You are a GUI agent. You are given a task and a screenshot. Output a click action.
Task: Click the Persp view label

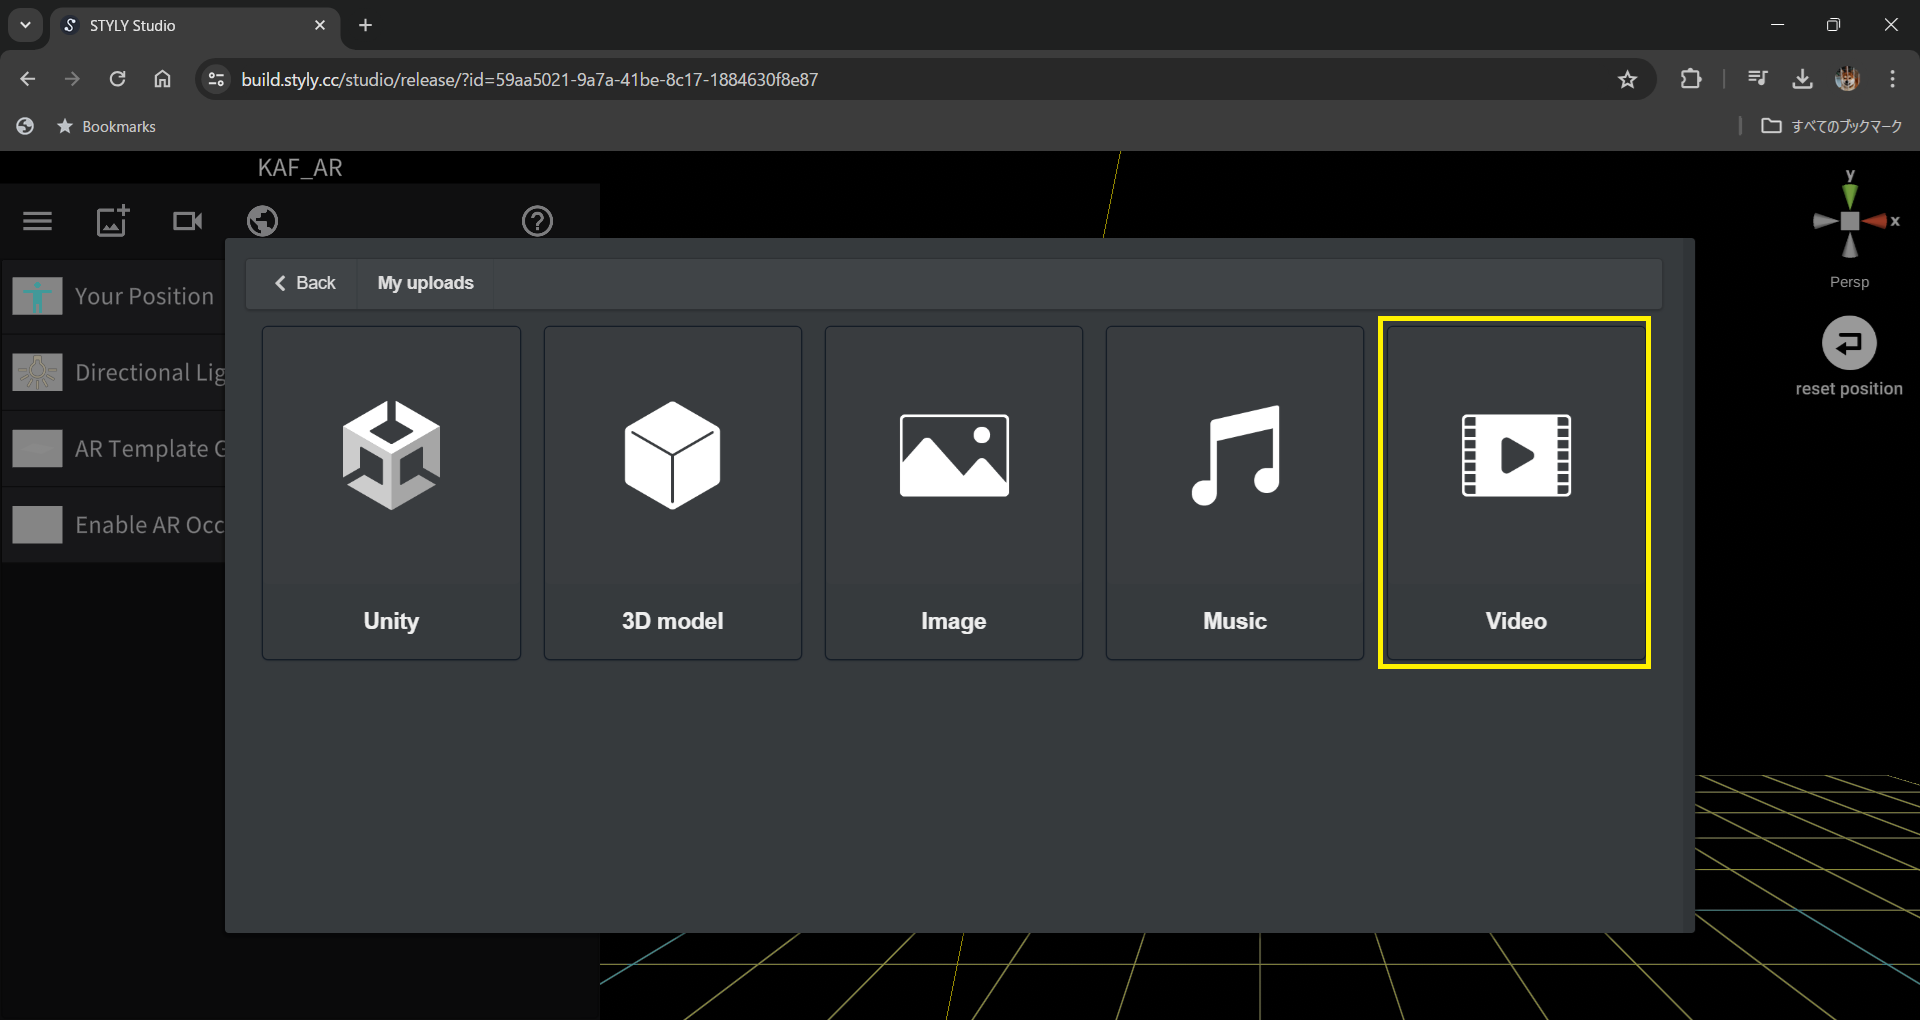click(1850, 282)
